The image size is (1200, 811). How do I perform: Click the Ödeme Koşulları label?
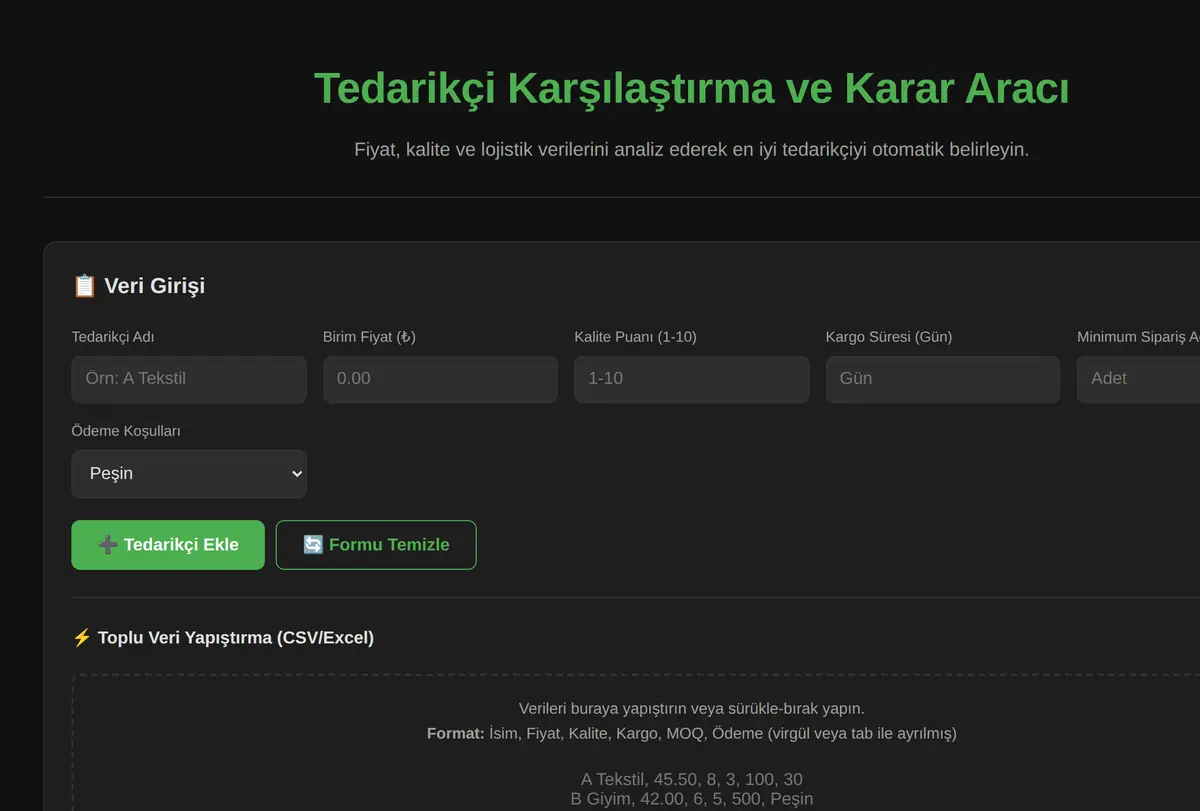(x=126, y=431)
